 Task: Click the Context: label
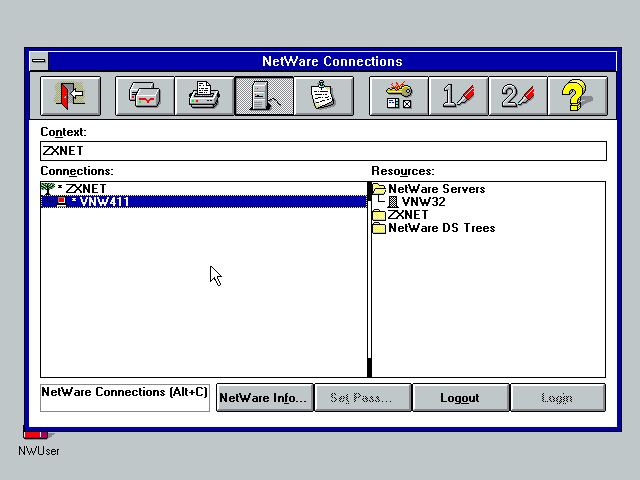[x=63, y=132]
